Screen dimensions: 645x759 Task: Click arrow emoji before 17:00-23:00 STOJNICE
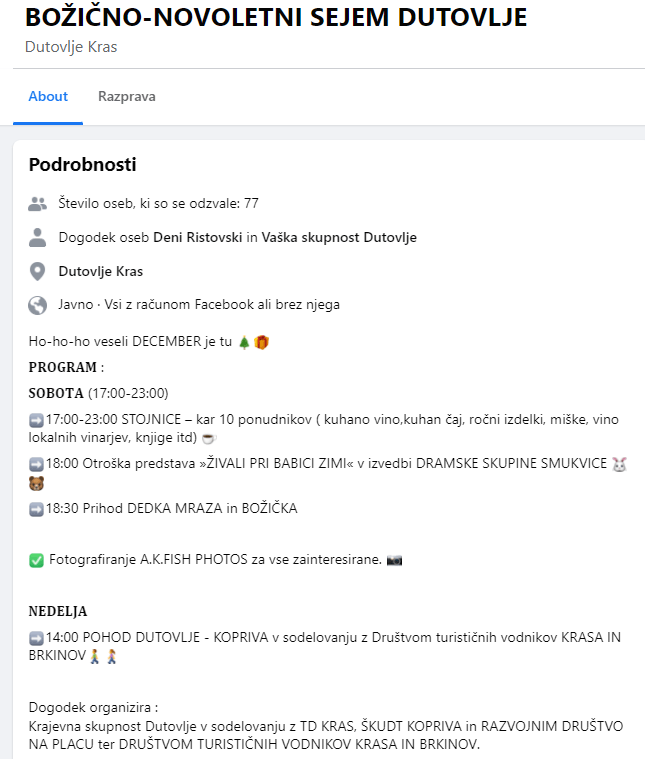(x=36, y=420)
